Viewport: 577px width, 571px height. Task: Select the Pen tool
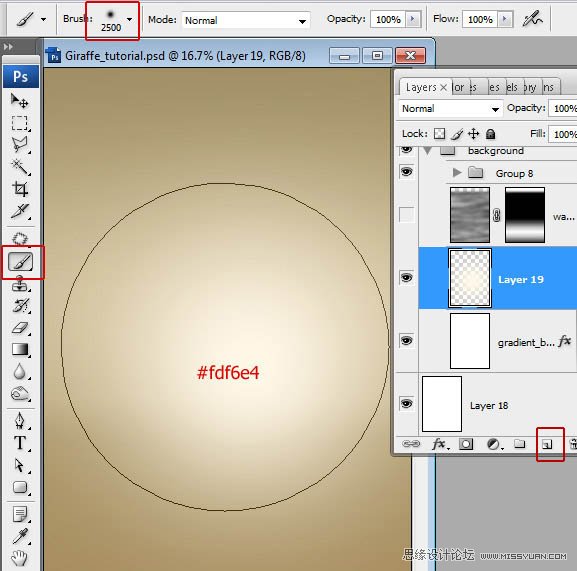coord(20,421)
